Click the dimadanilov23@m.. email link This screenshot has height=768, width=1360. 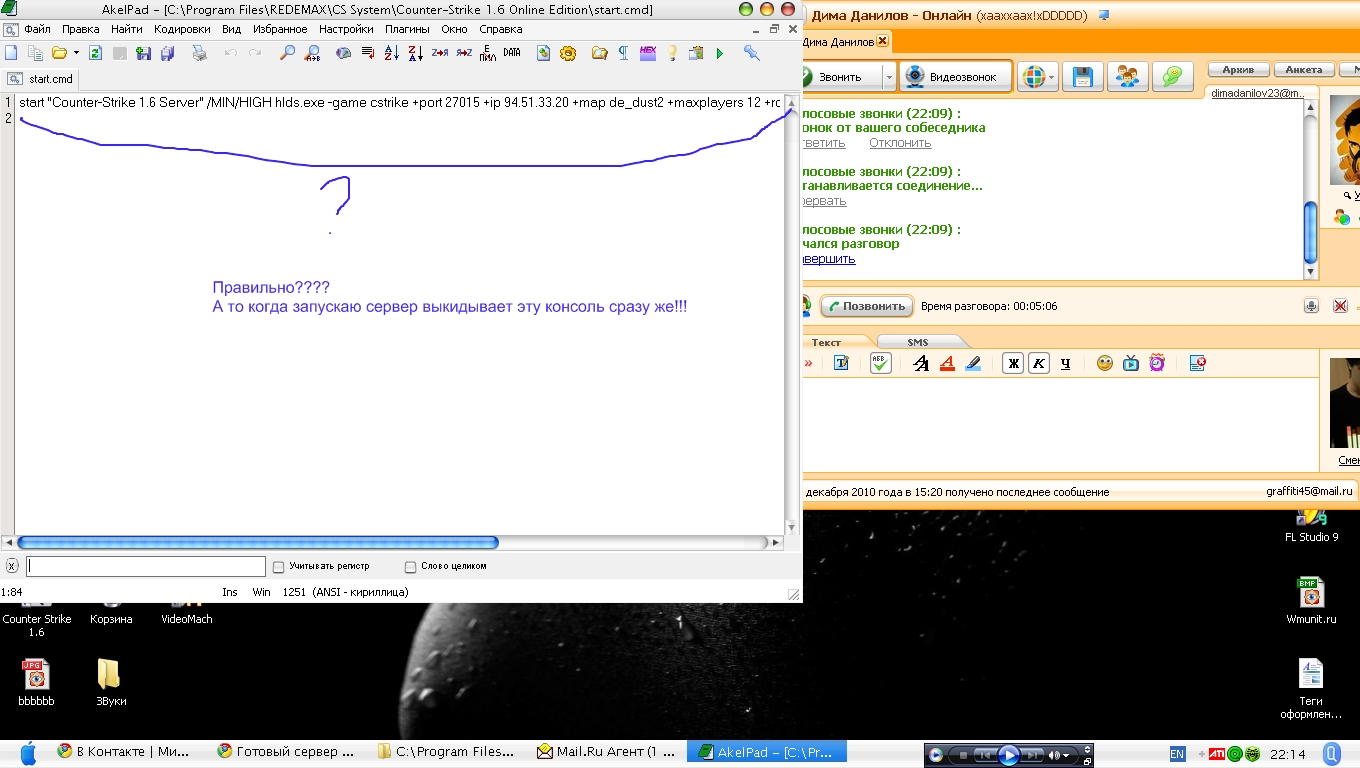(1257, 93)
